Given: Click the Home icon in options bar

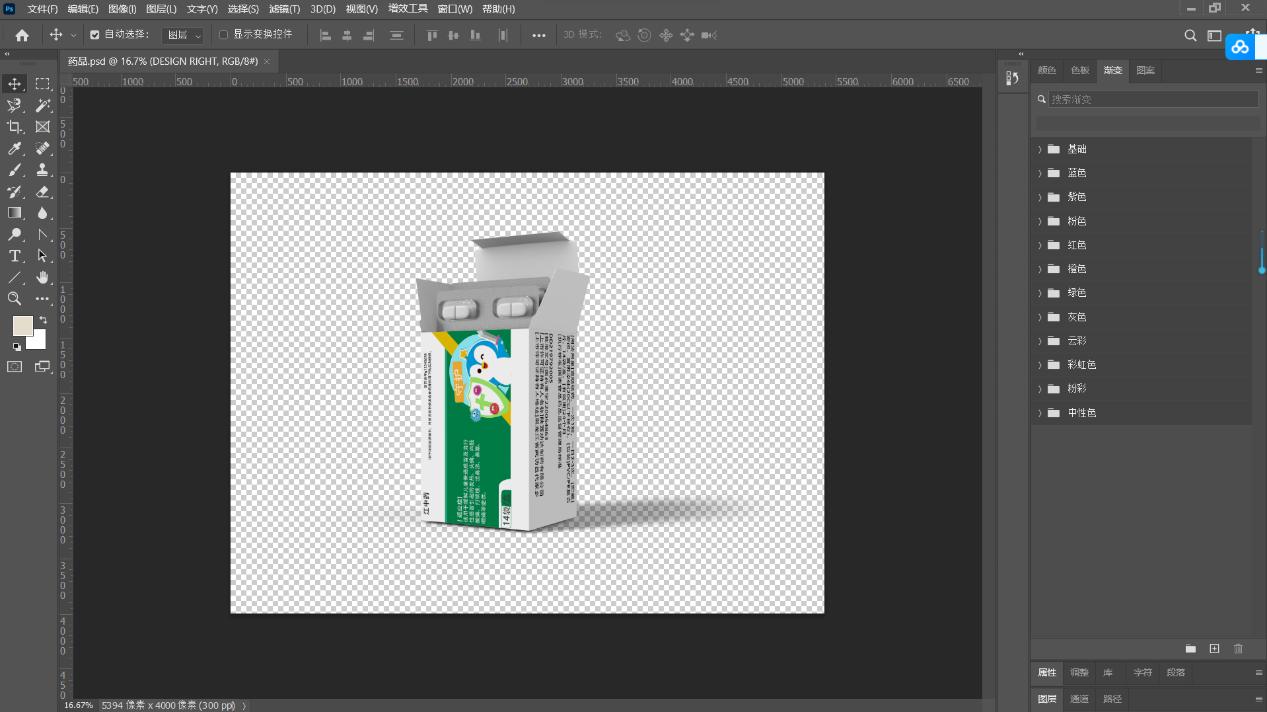Looking at the screenshot, I should (22, 35).
